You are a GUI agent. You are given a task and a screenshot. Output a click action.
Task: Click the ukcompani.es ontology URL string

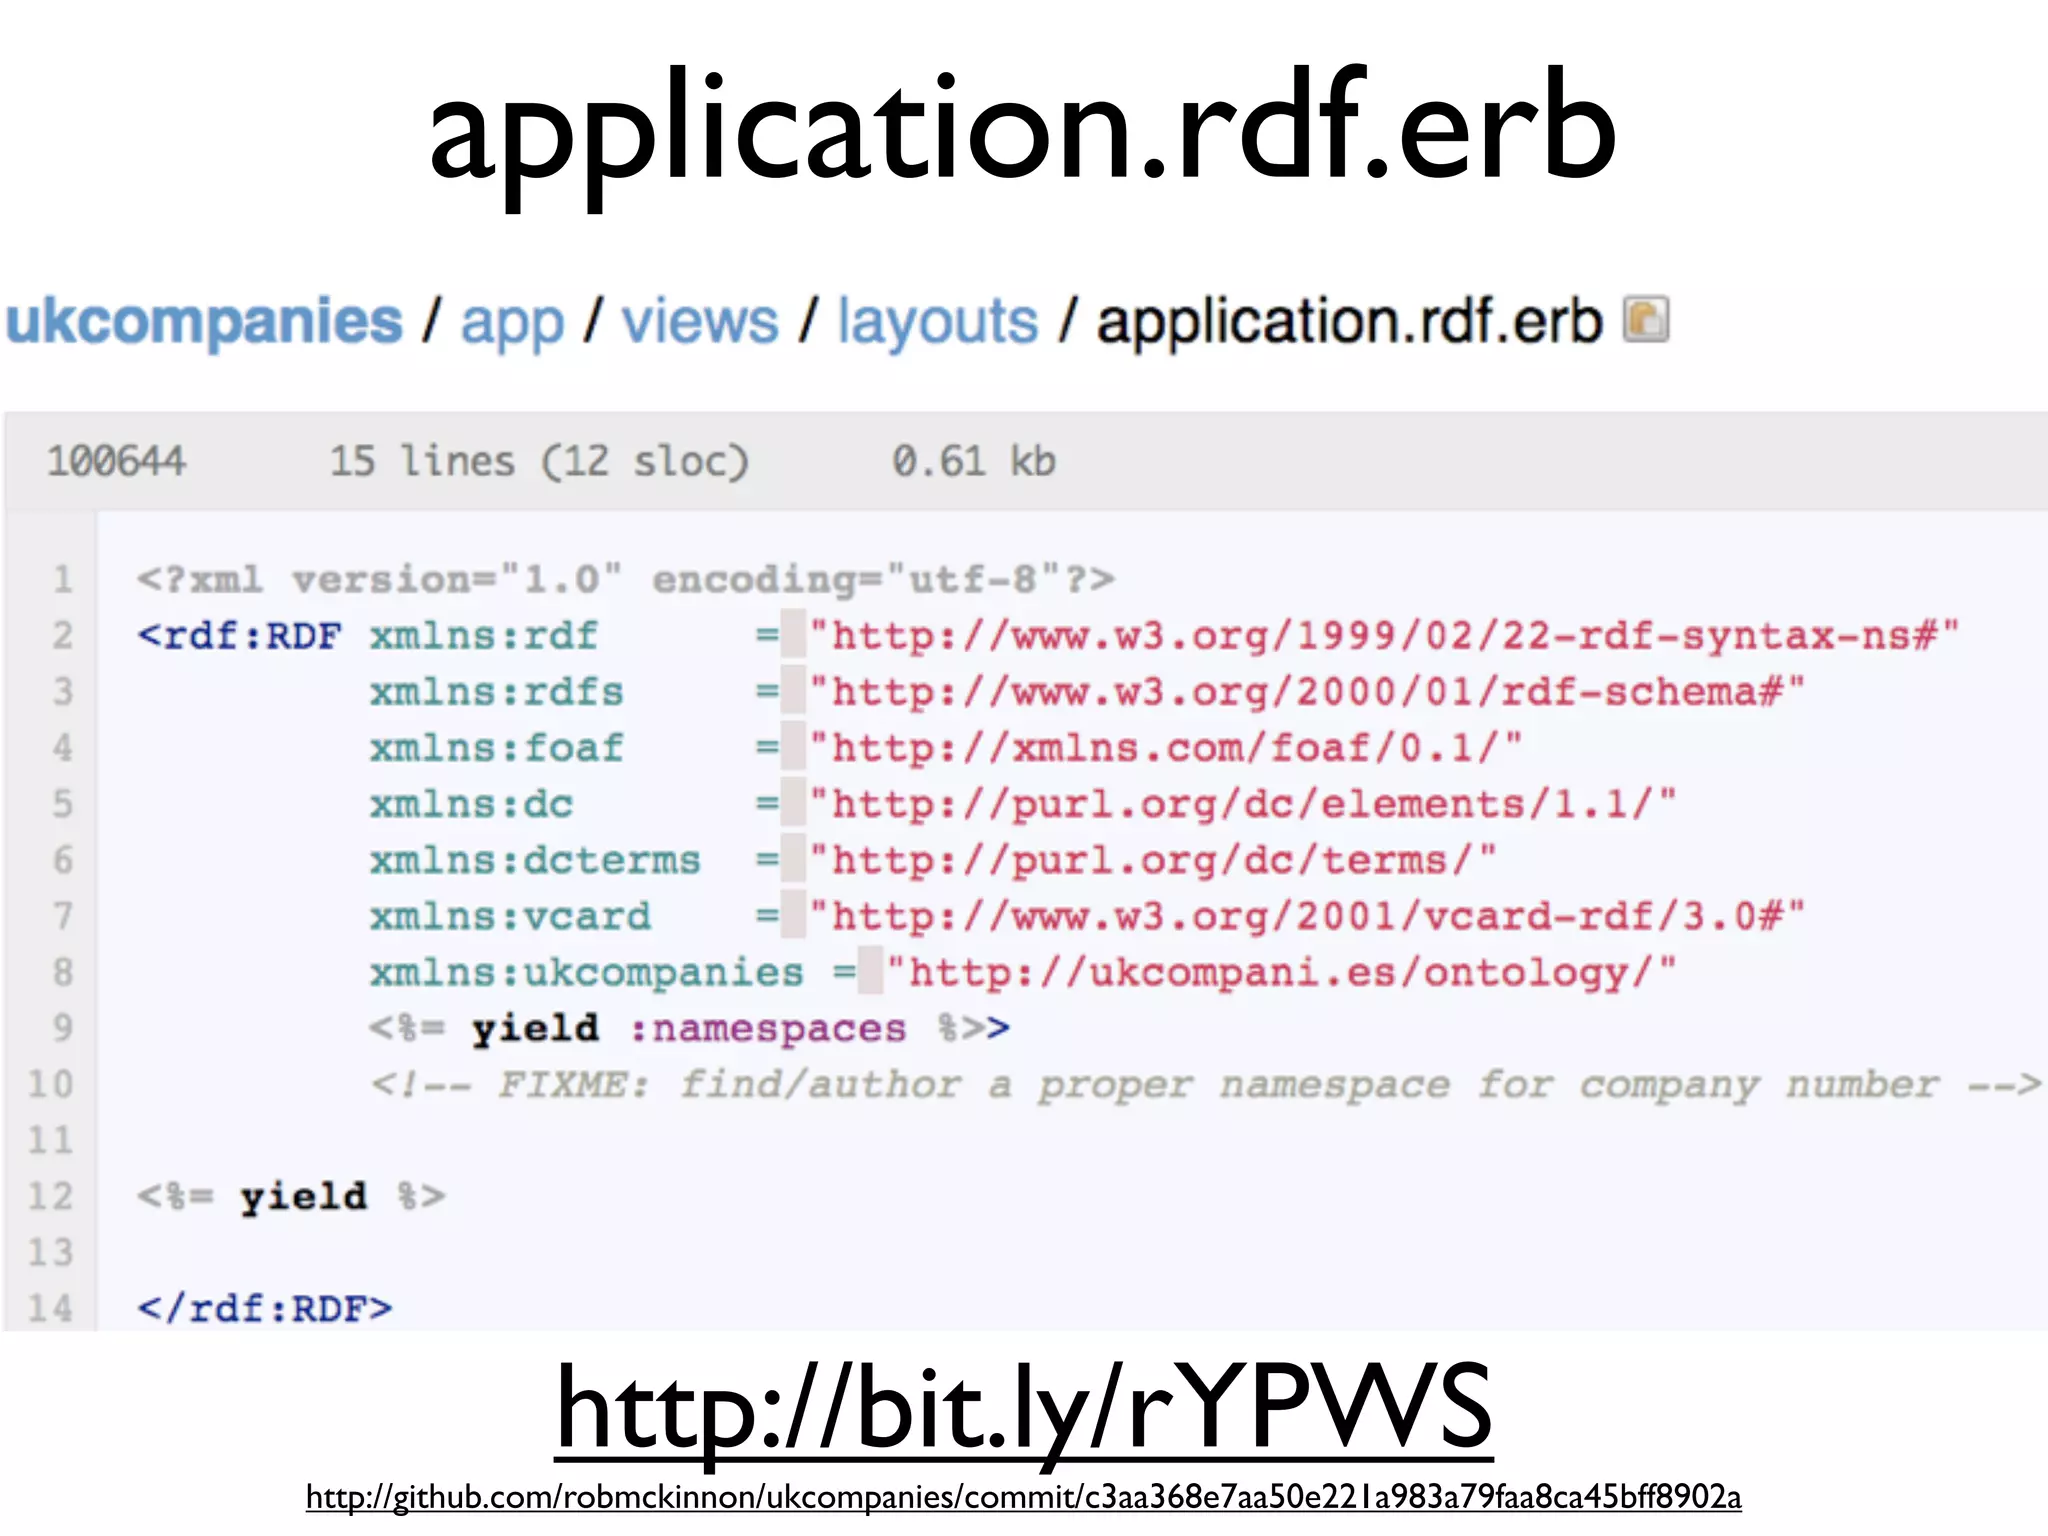(x=1280, y=972)
